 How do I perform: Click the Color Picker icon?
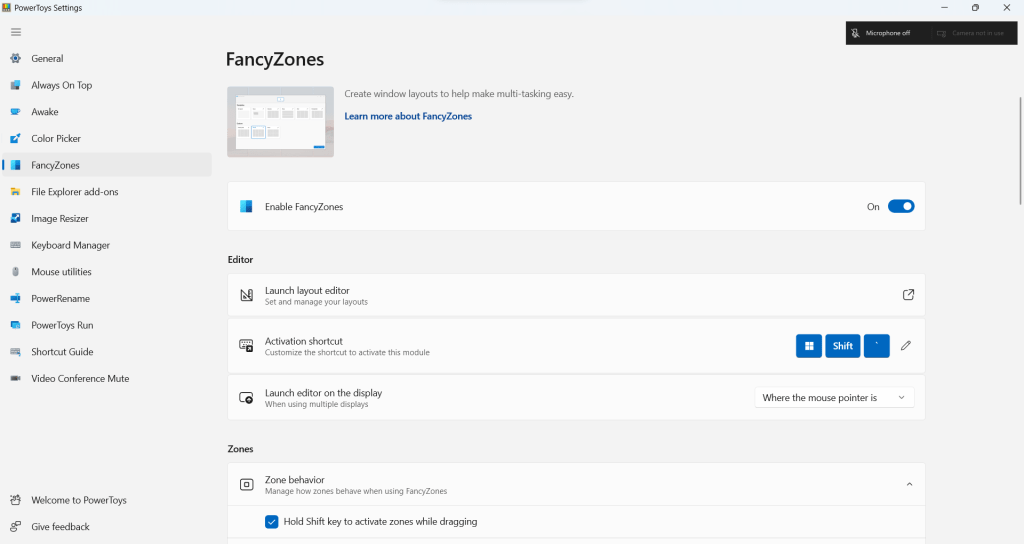tap(16, 138)
